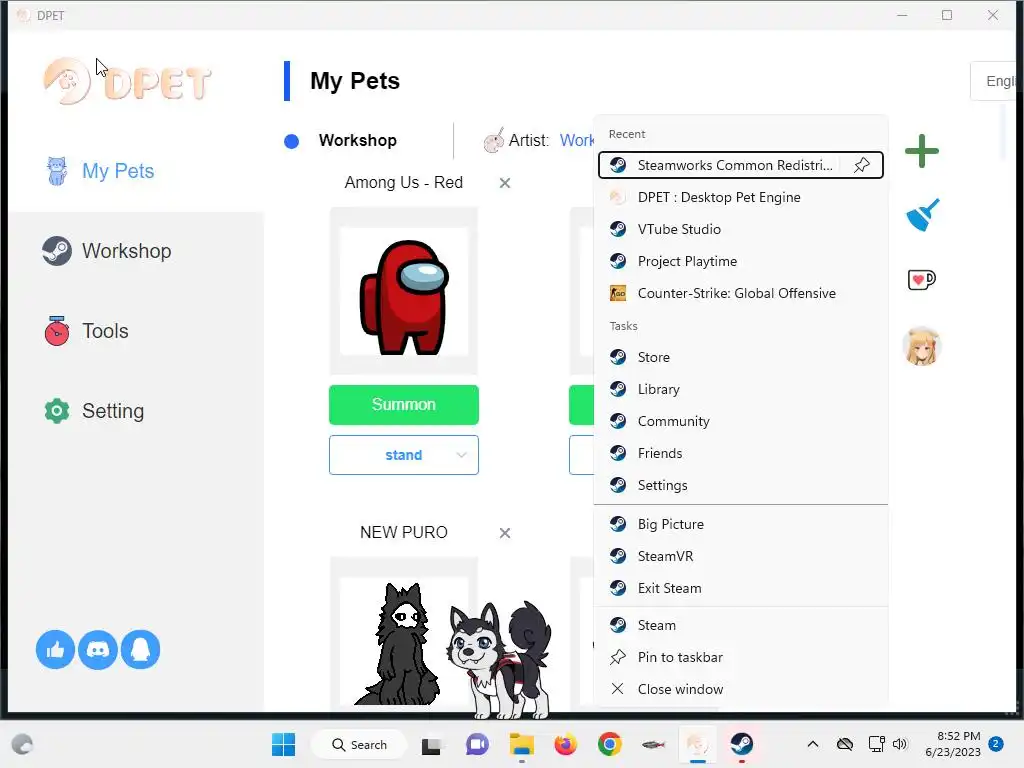This screenshot has height=768, width=1024.
Task: Click the taskbar Search box
Action: 359,744
